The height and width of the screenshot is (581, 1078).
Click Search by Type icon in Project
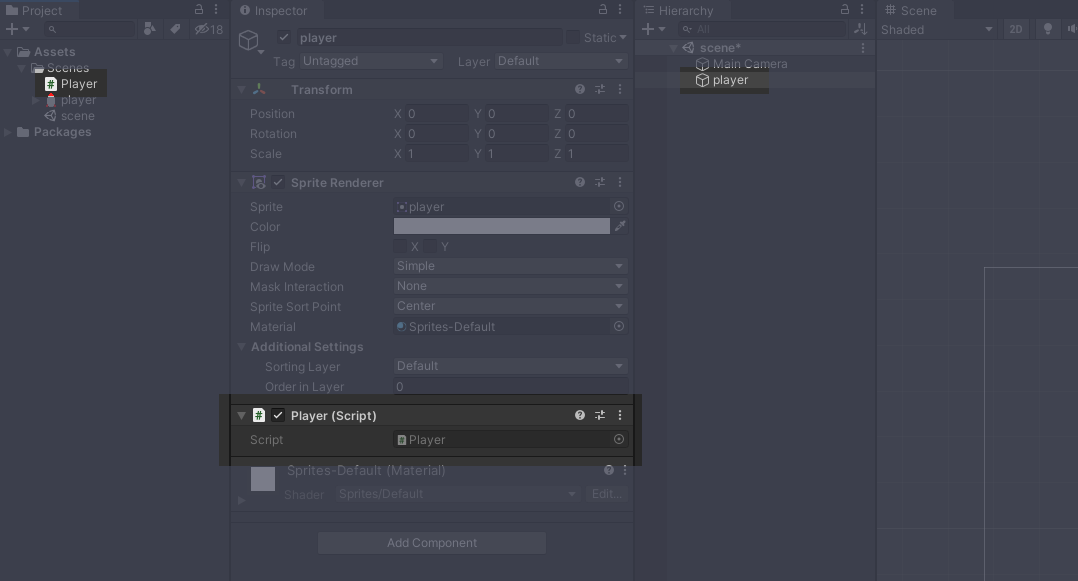pos(149,29)
